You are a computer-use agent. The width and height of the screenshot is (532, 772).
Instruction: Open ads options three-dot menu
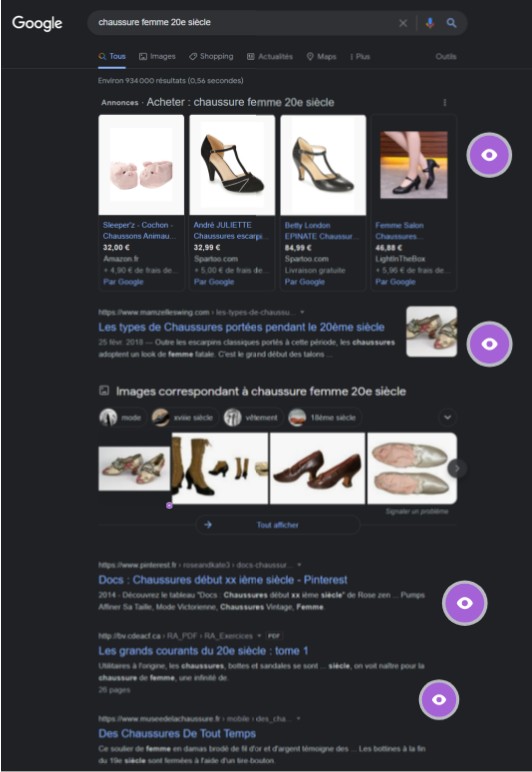click(x=445, y=102)
